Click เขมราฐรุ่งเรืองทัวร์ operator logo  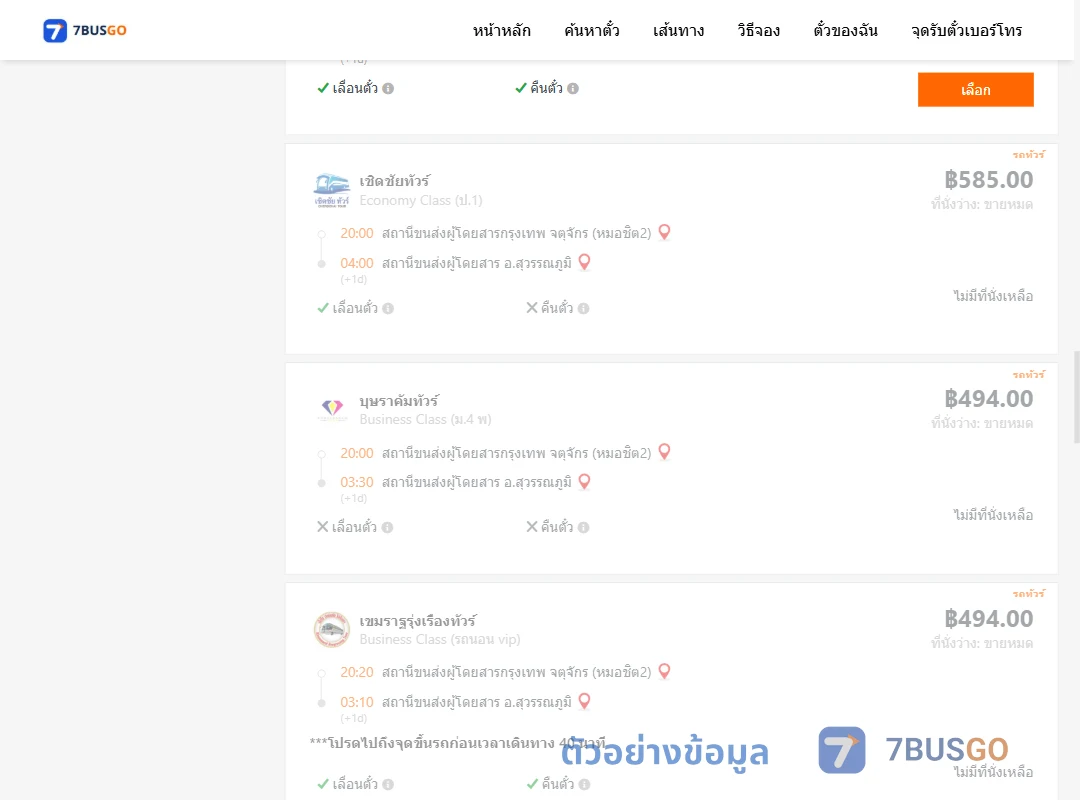click(332, 629)
